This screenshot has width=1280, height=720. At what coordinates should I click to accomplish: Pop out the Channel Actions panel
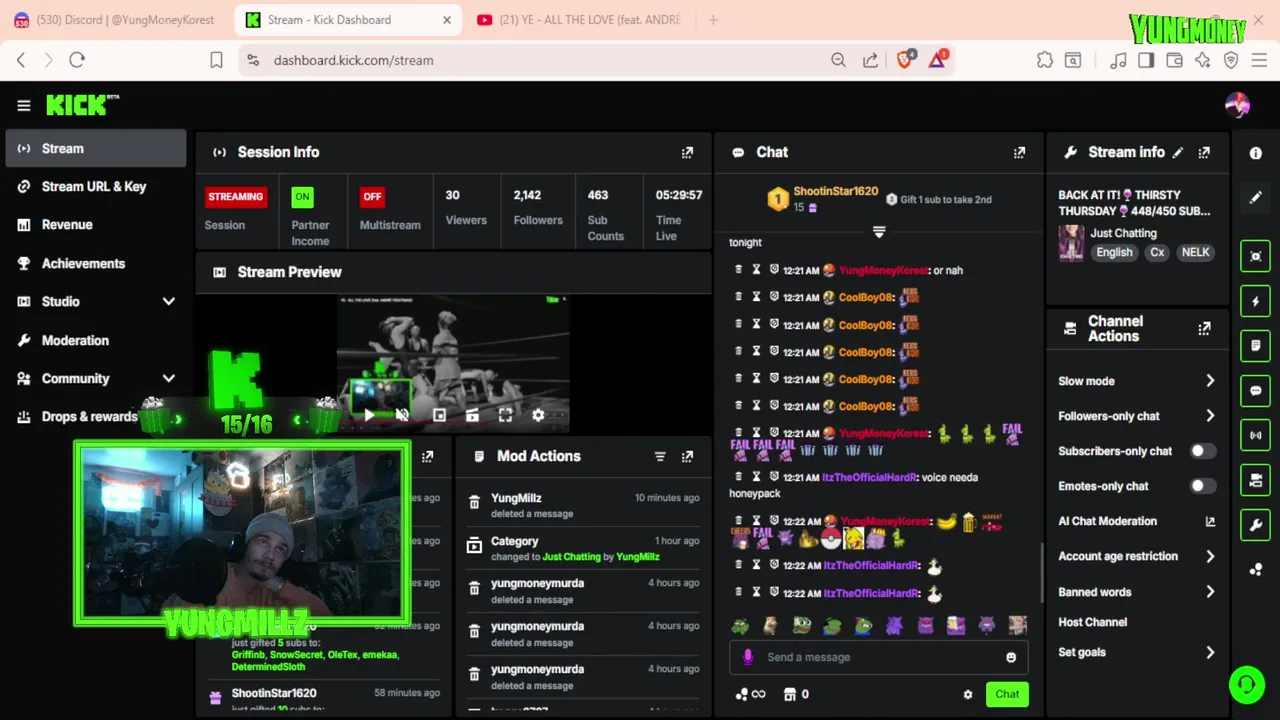pos(1204,328)
